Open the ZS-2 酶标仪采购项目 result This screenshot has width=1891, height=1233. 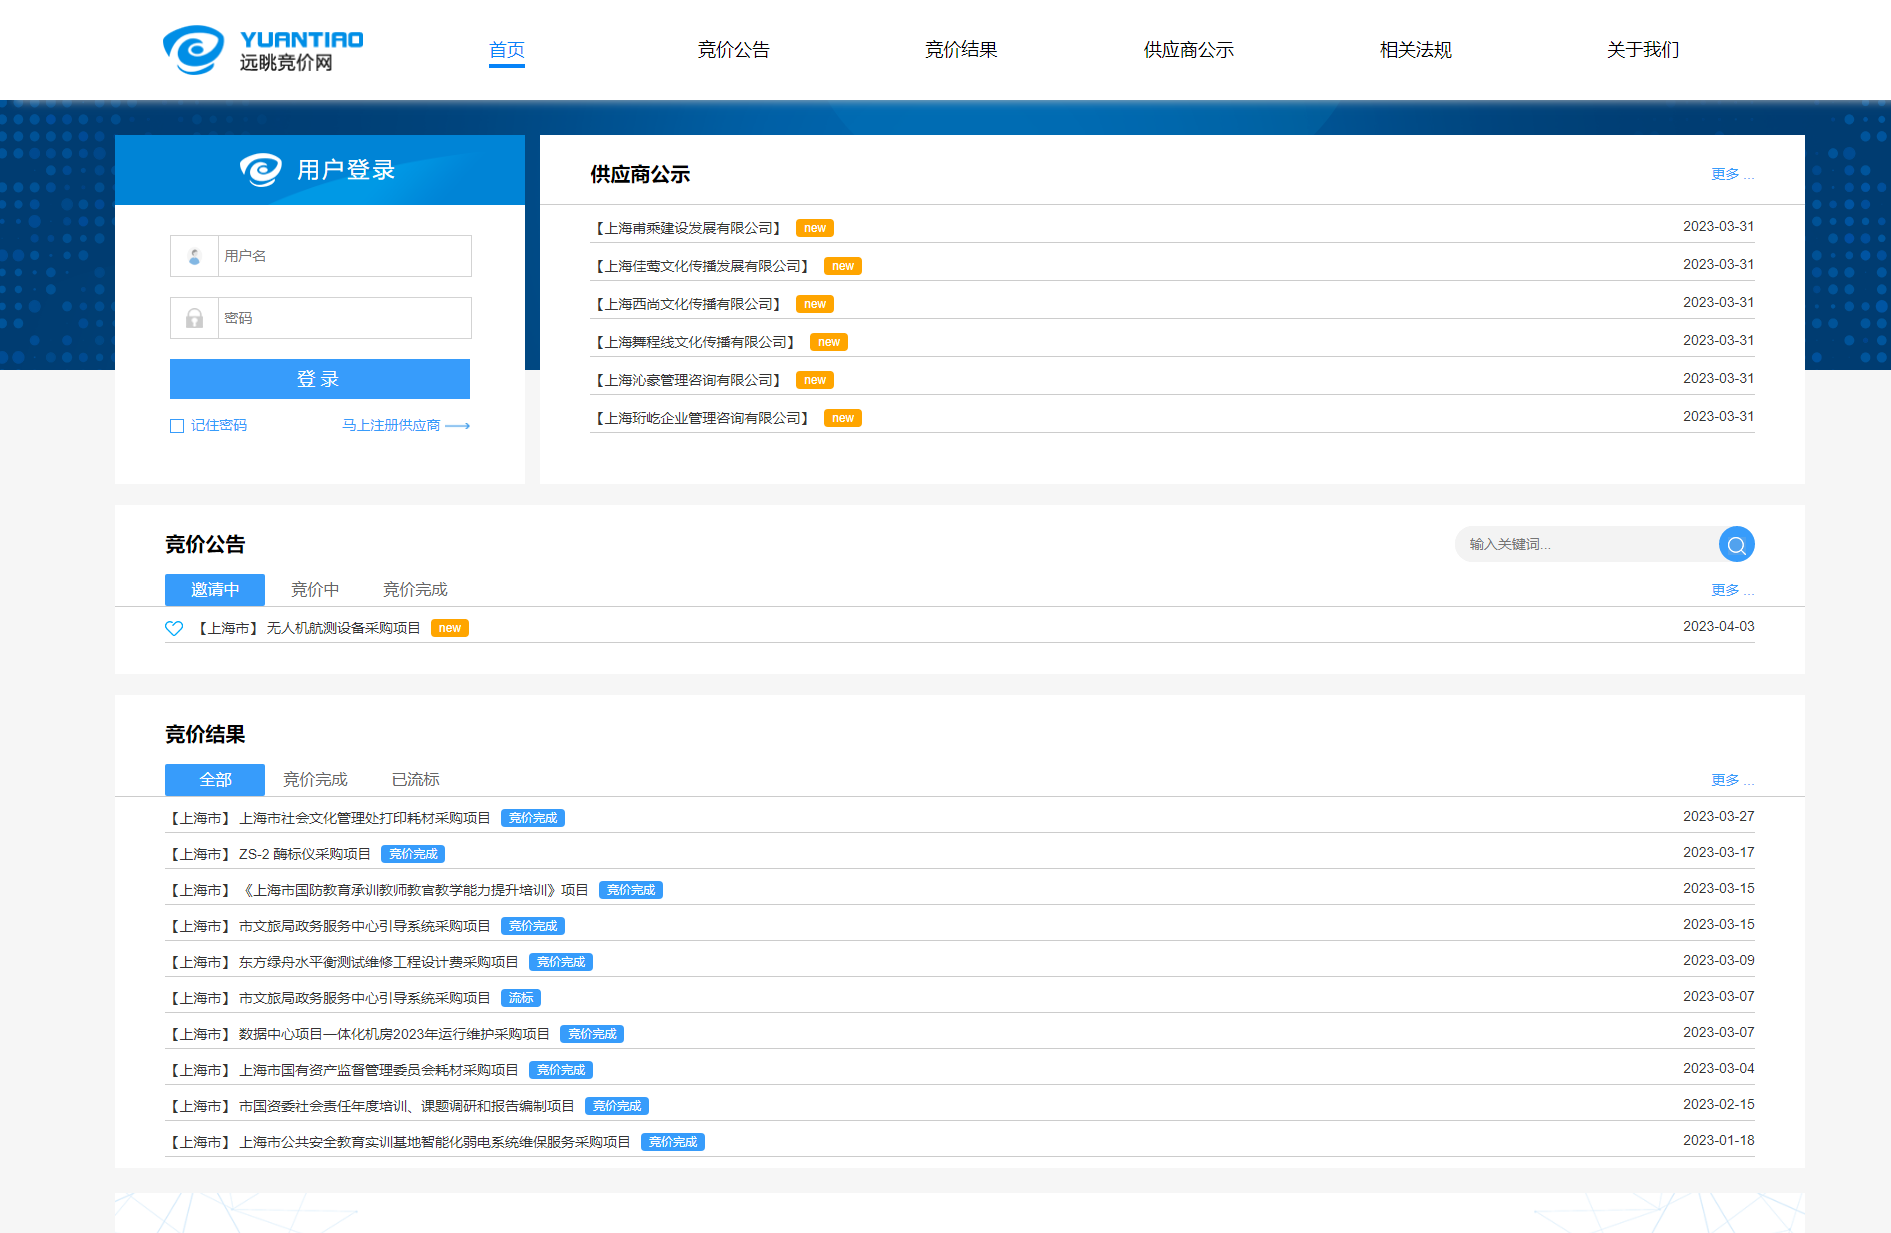pos(304,854)
